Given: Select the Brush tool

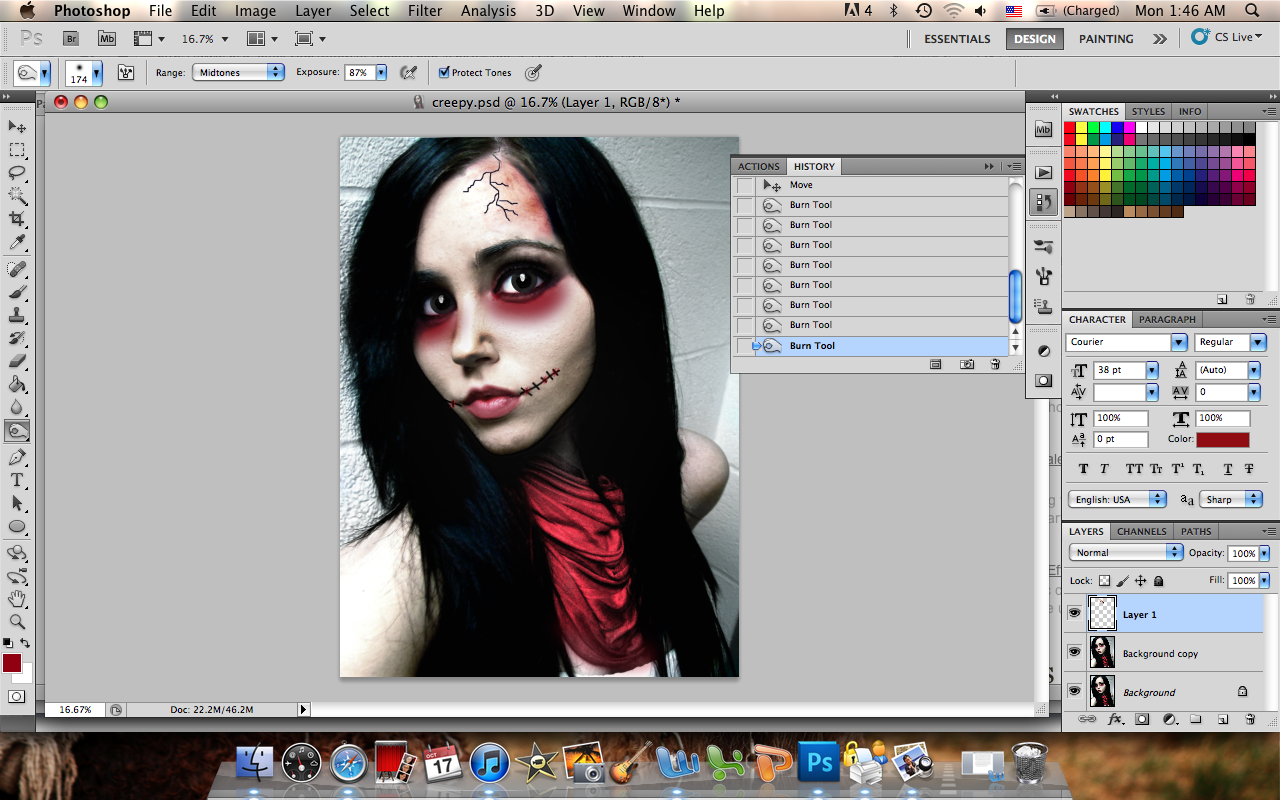Looking at the screenshot, I should tap(17, 292).
